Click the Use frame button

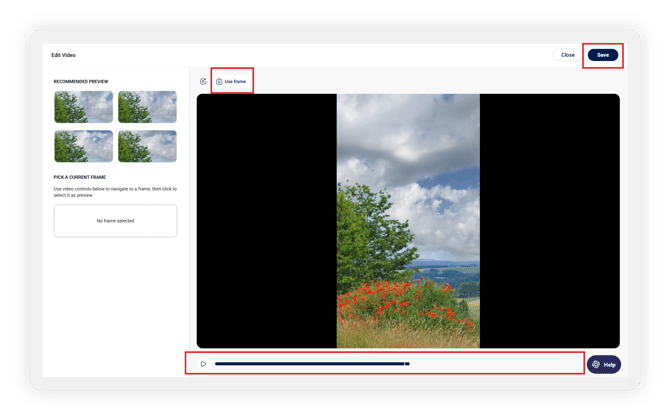coord(231,81)
